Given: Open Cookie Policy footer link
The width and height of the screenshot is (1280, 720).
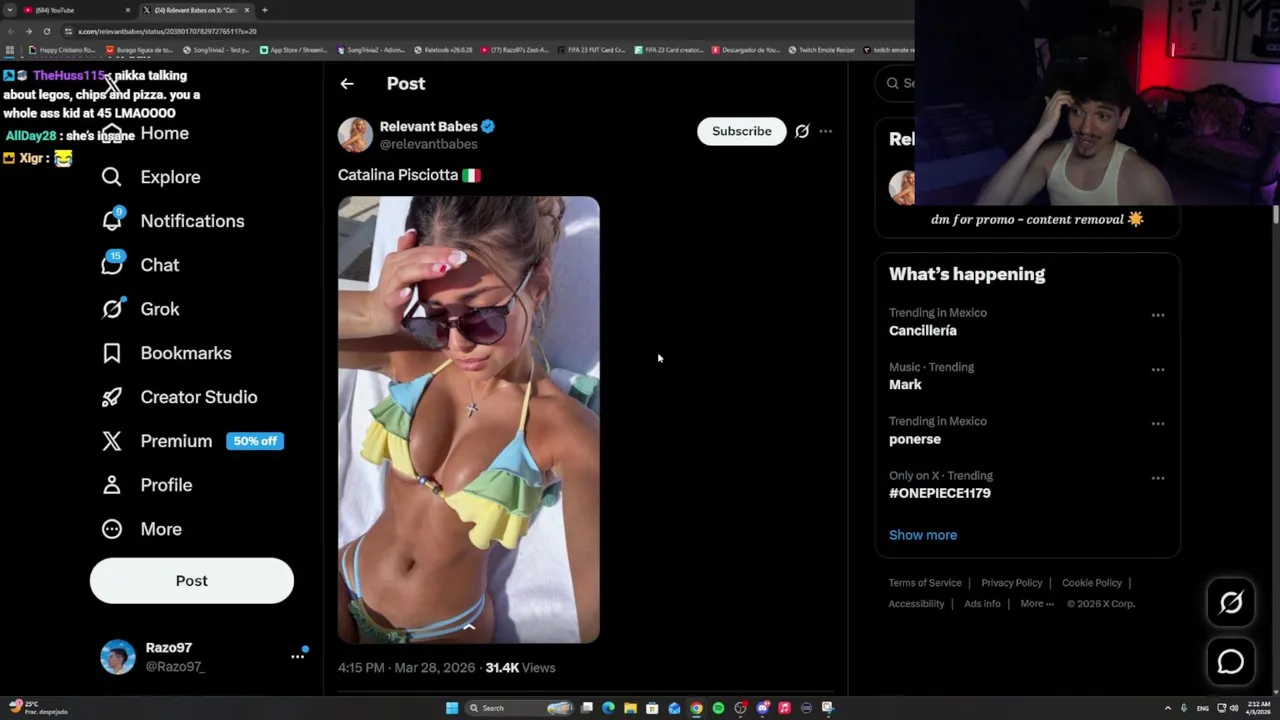Looking at the screenshot, I should point(1092,583).
